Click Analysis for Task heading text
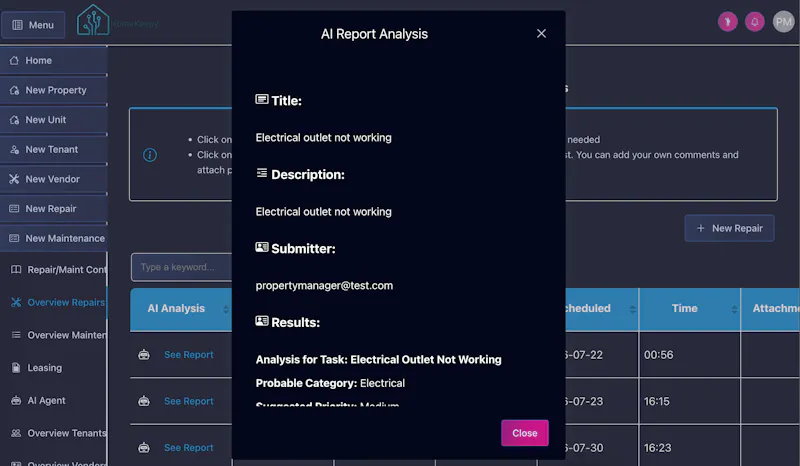Image resolution: width=800 pixels, height=466 pixels. [x=379, y=360]
